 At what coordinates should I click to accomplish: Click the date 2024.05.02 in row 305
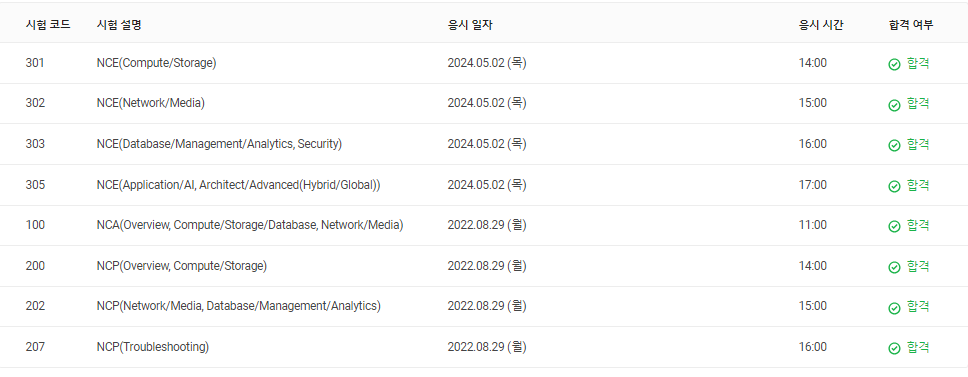coord(487,185)
